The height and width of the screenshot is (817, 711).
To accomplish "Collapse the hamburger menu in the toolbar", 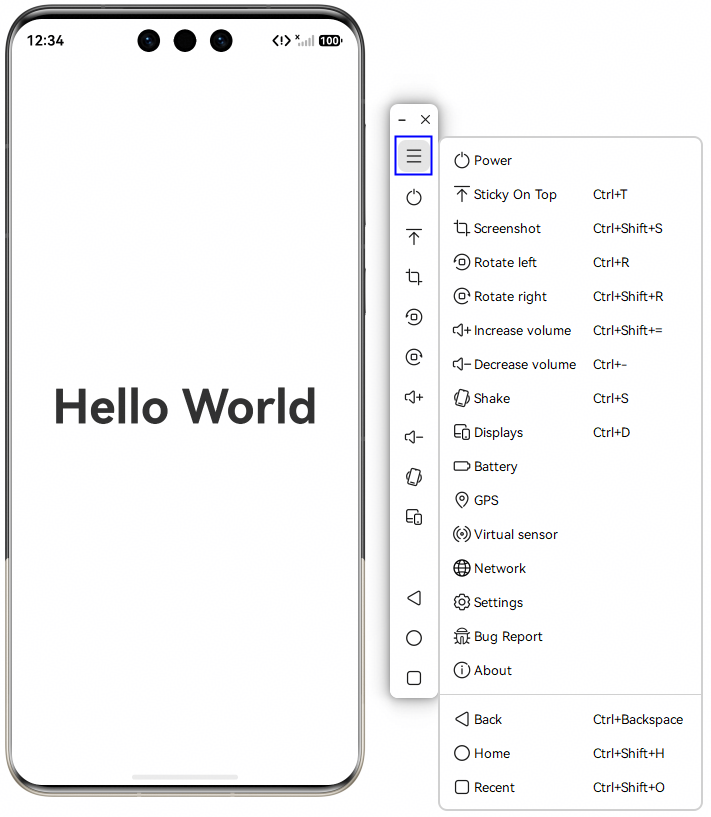I will coord(413,156).
